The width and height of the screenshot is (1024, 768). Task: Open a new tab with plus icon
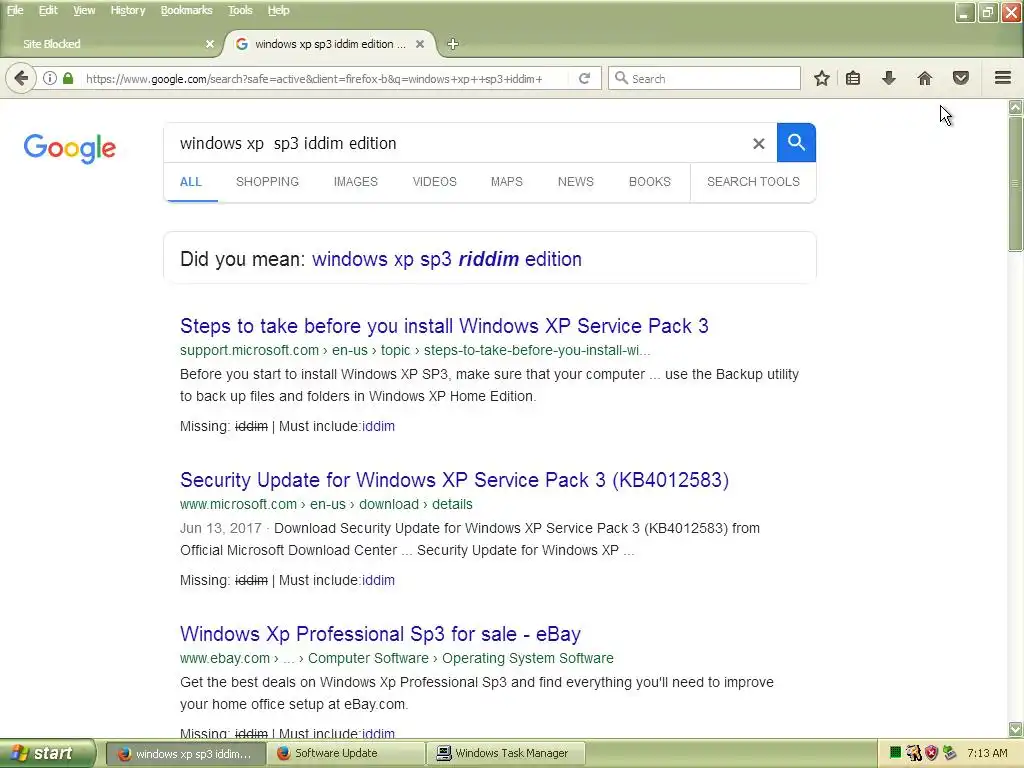(x=453, y=44)
